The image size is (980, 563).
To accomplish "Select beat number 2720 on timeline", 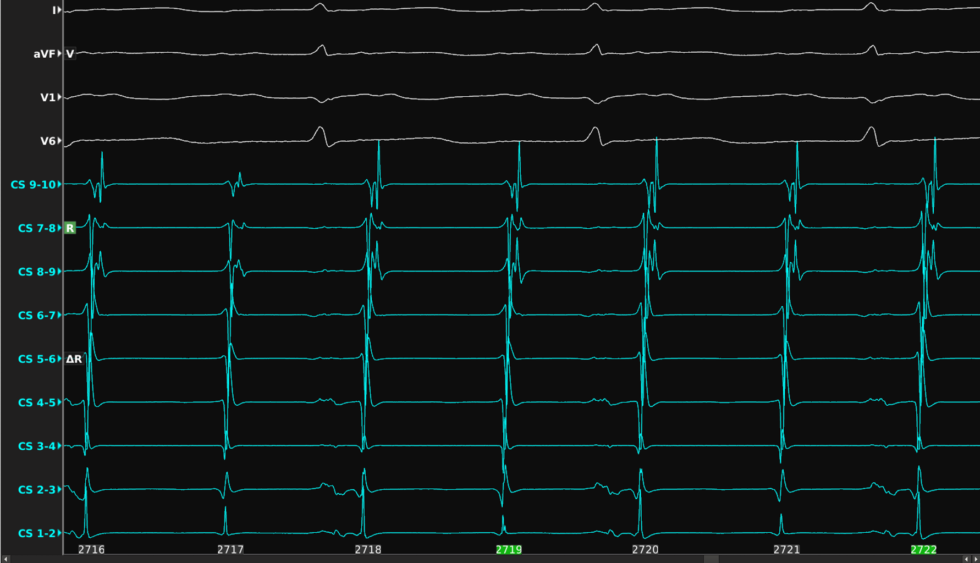I will click(646, 550).
